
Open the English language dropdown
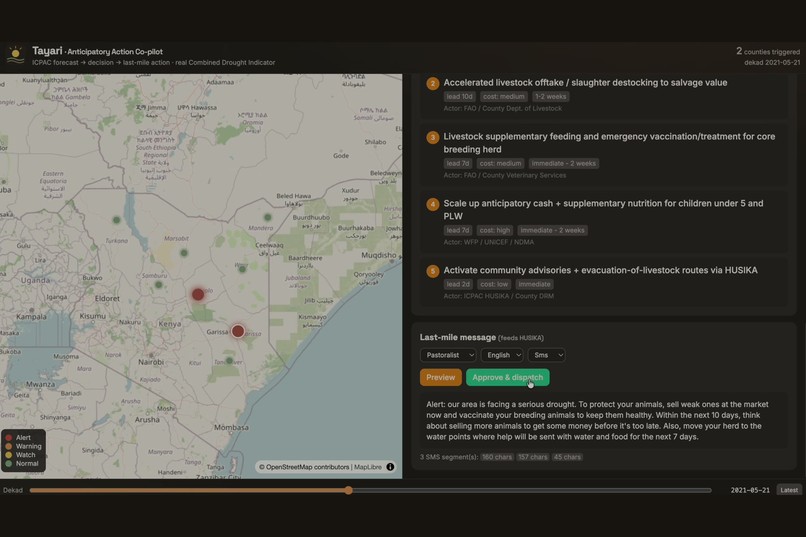click(x=502, y=355)
